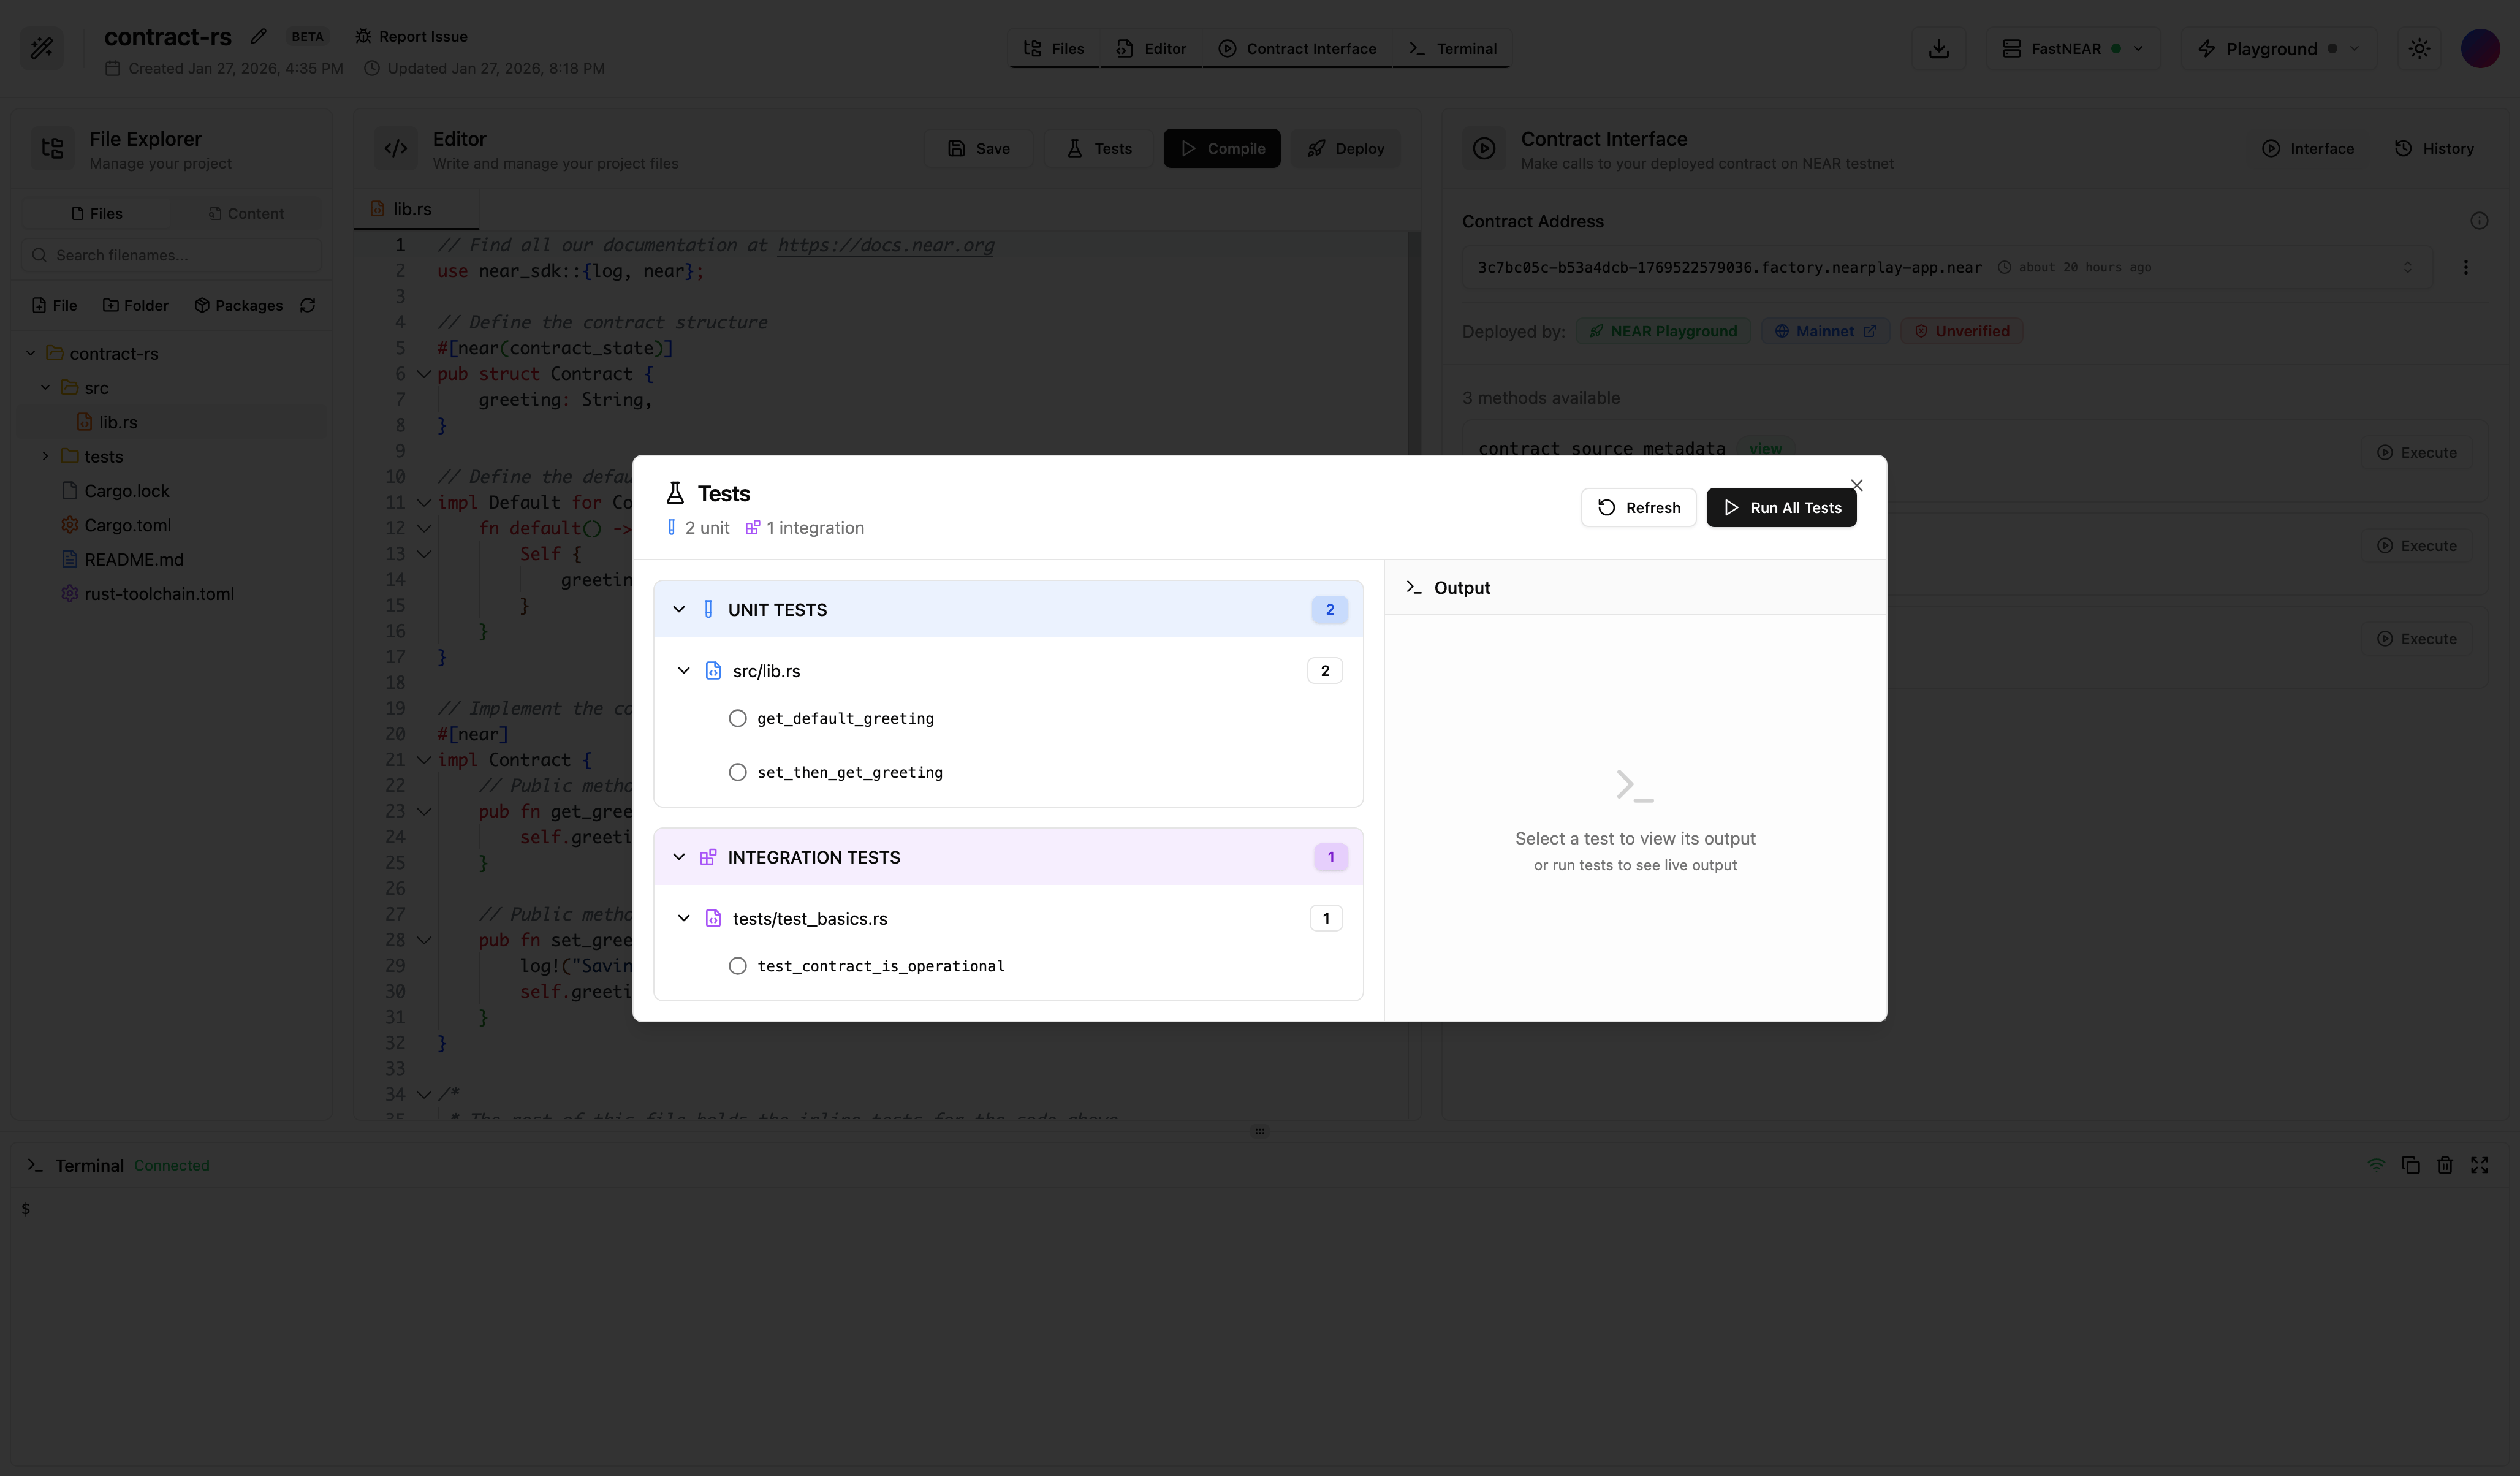This screenshot has width=2520, height=1477.
Task: Click the magic wand logo icon
Action: (42, 48)
